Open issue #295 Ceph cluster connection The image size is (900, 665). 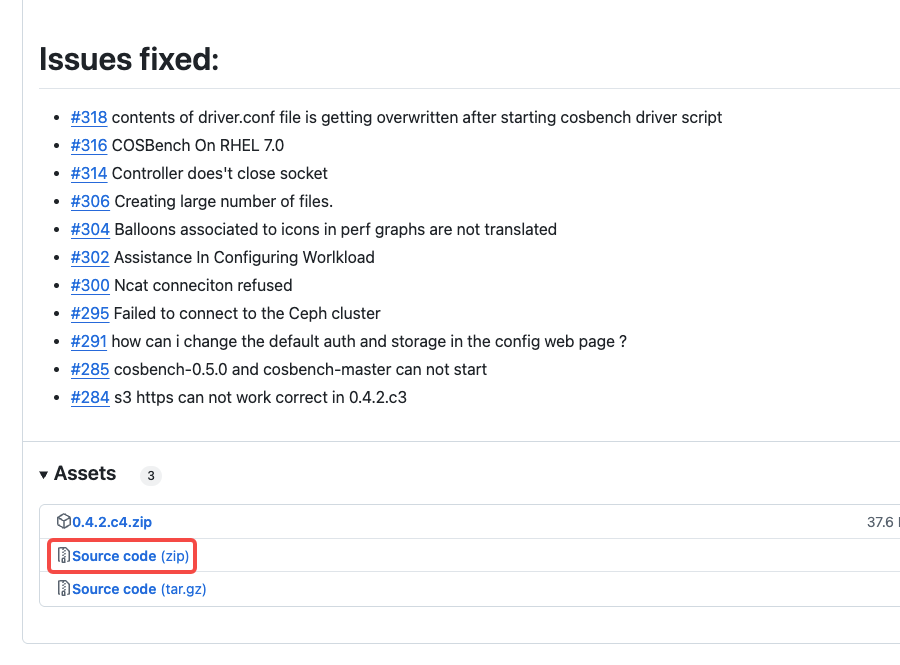90,313
